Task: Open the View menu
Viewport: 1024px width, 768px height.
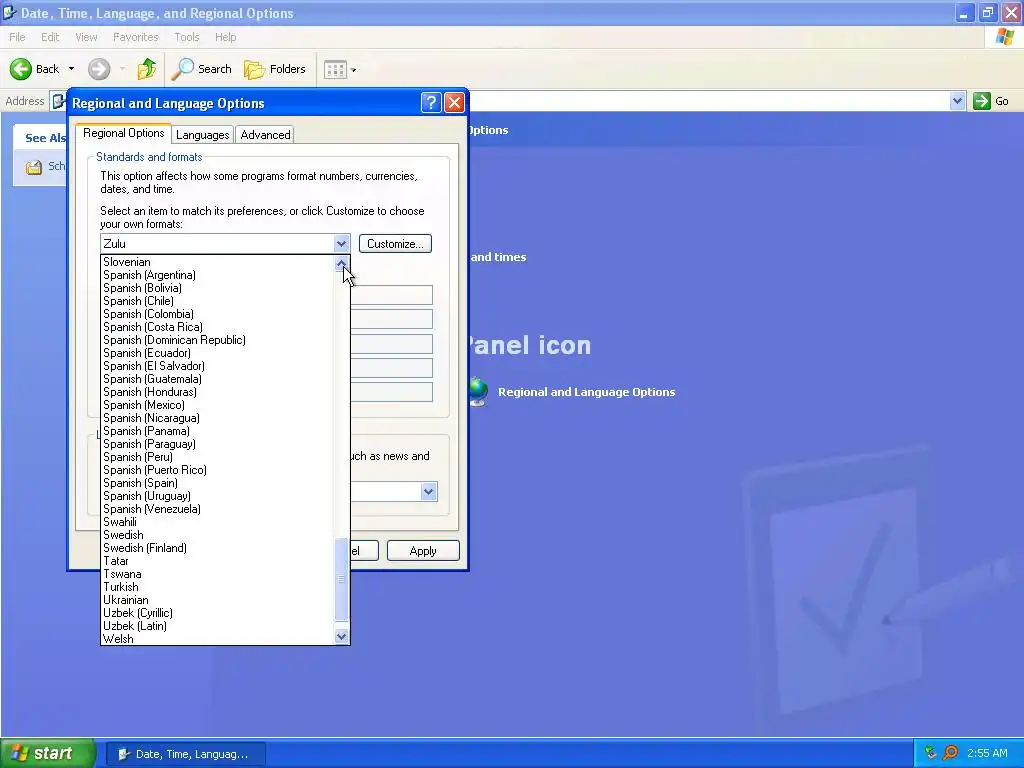Action: [x=86, y=37]
